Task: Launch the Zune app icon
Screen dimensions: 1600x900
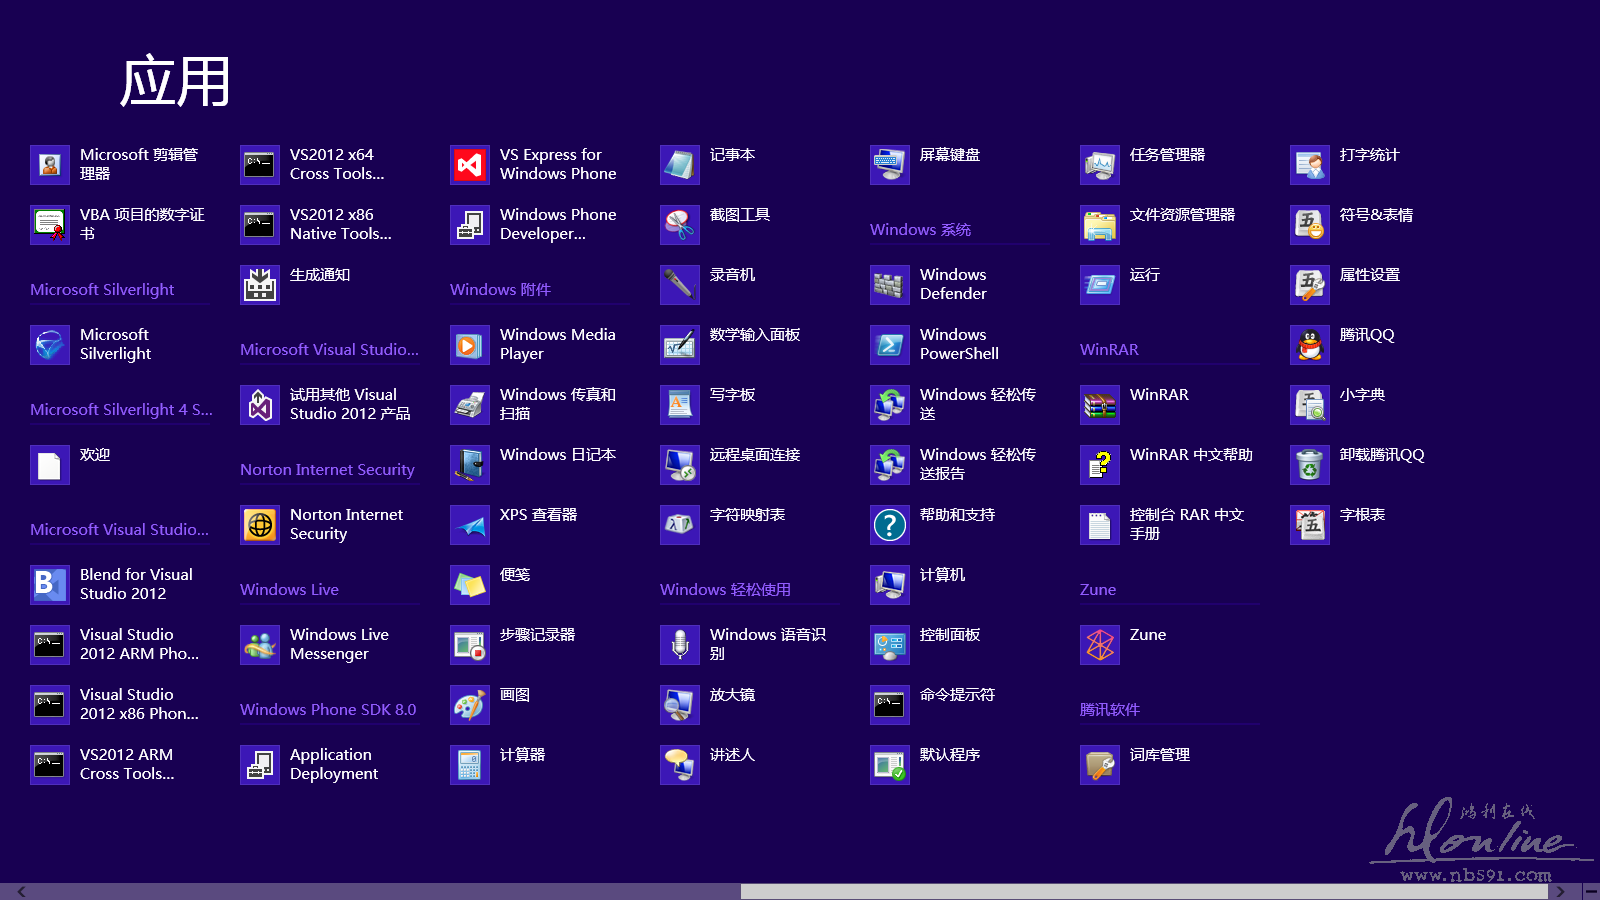Action: [1100, 645]
